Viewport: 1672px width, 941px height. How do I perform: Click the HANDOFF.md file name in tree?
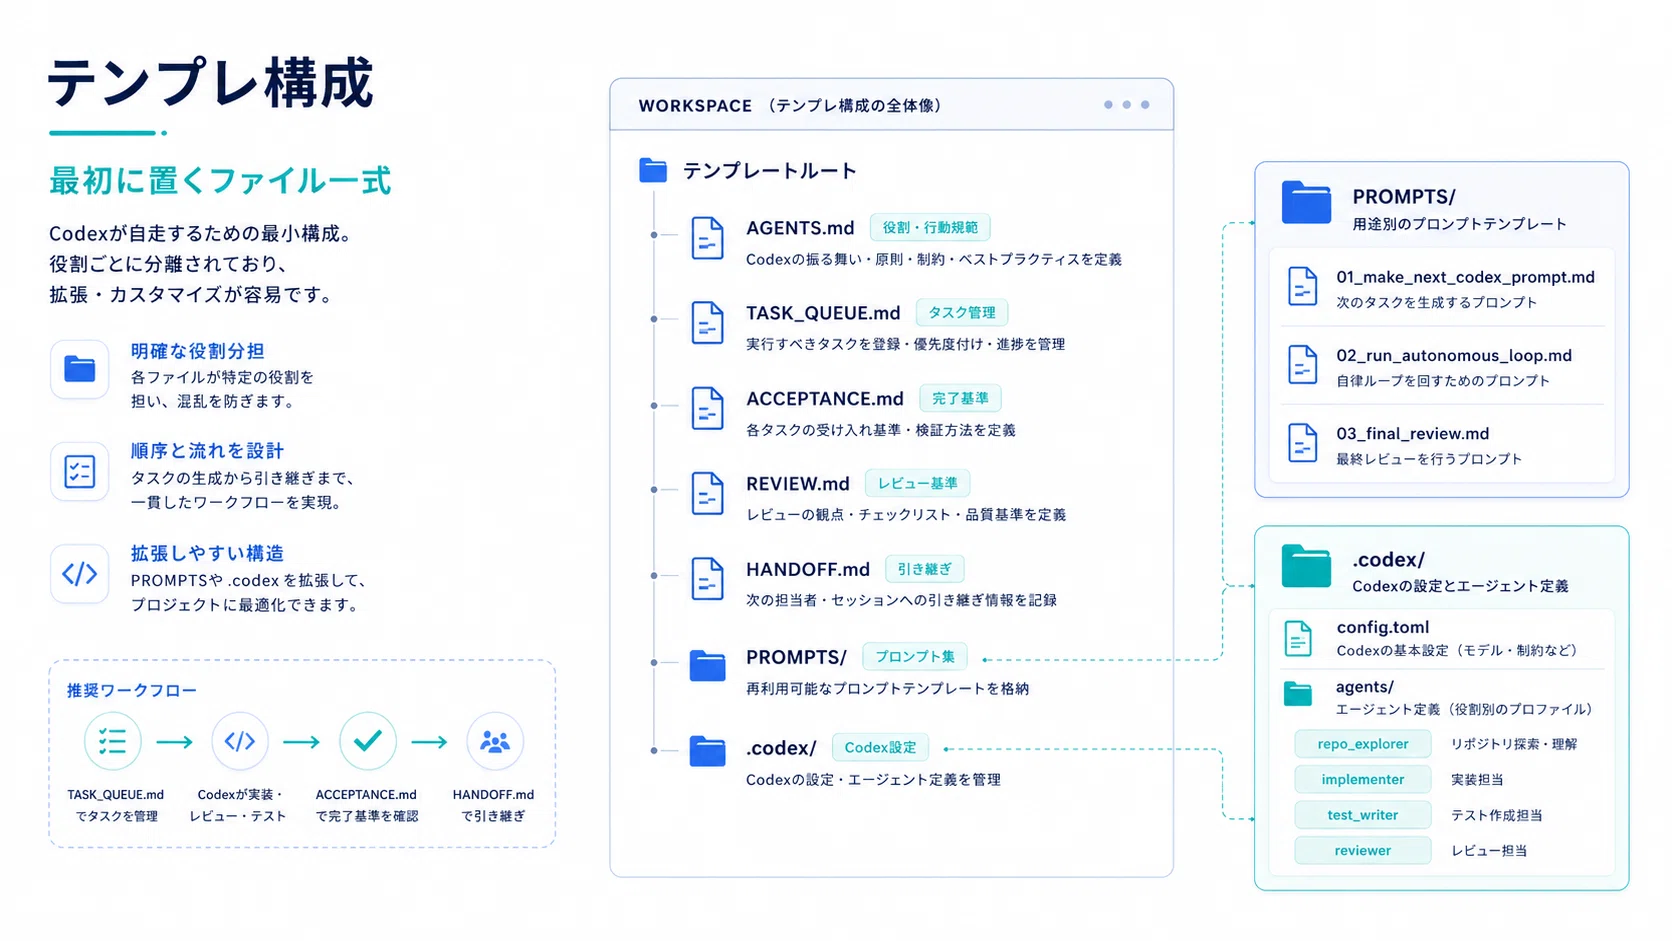click(808, 569)
